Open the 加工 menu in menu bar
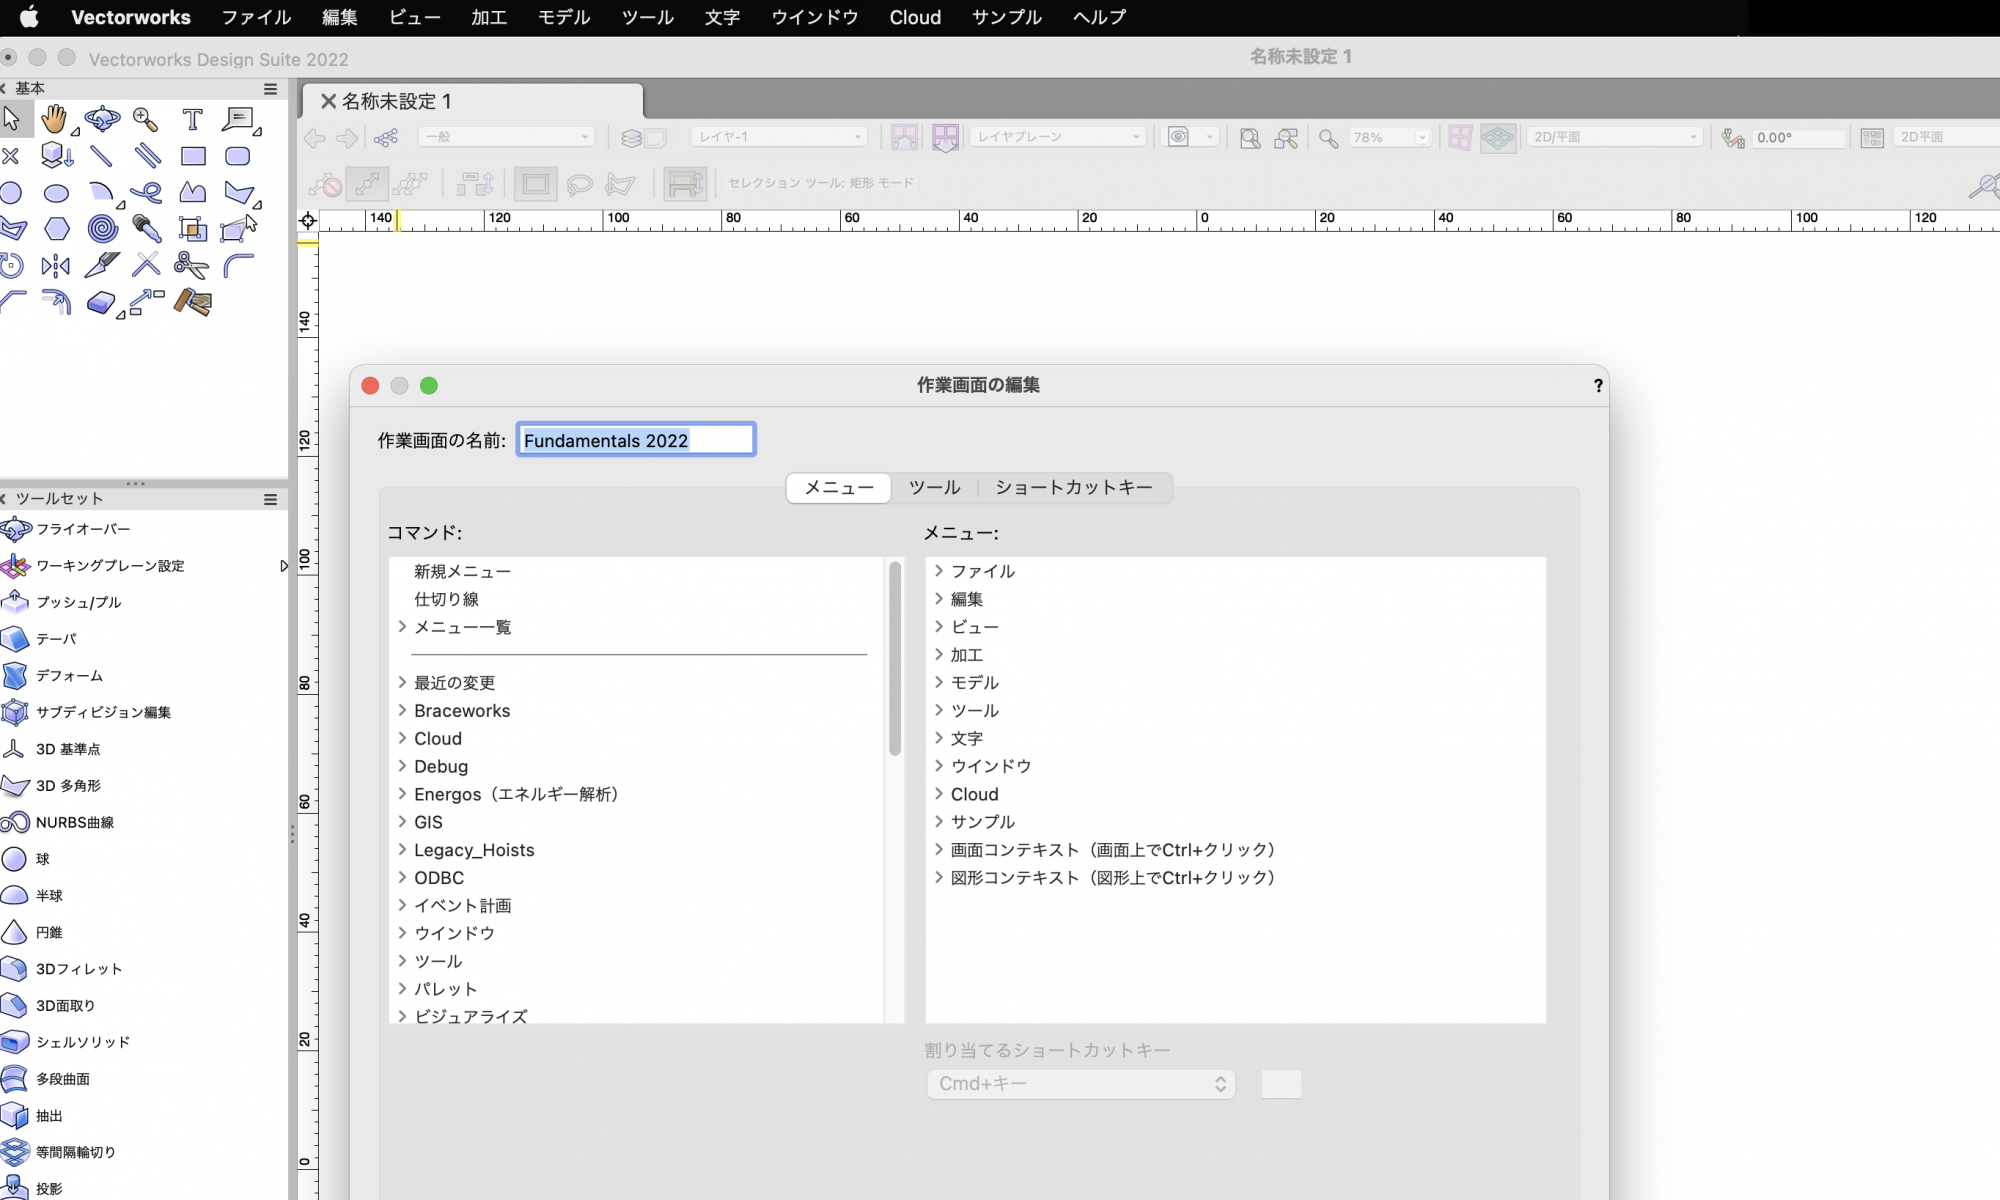Image resolution: width=2000 pixels, height=1200 pixels. pos(489,17)
